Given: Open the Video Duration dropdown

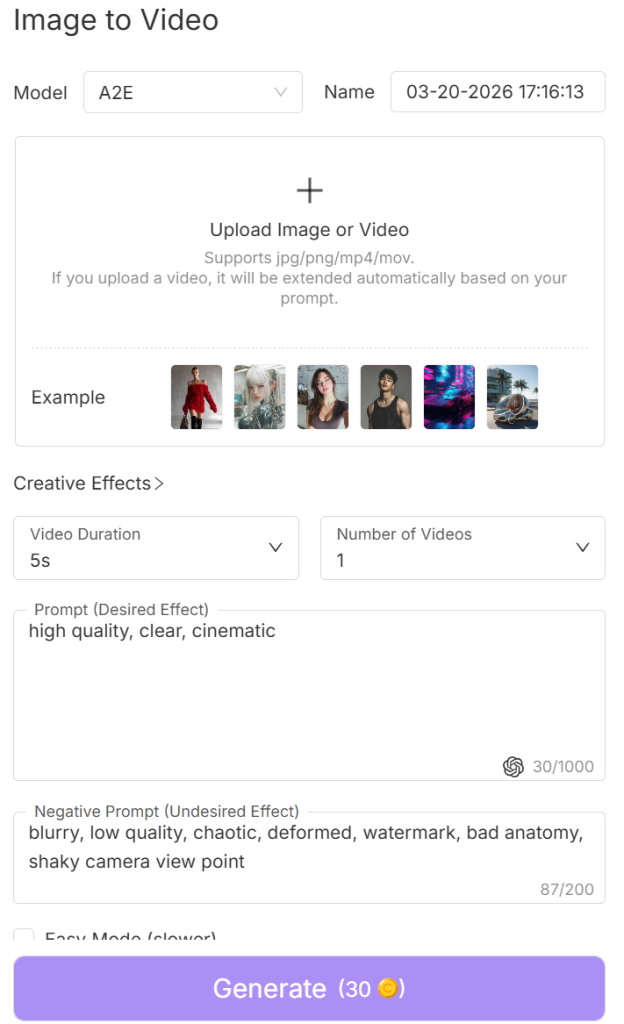Looking at the screenshot, I should coord(156,548).
